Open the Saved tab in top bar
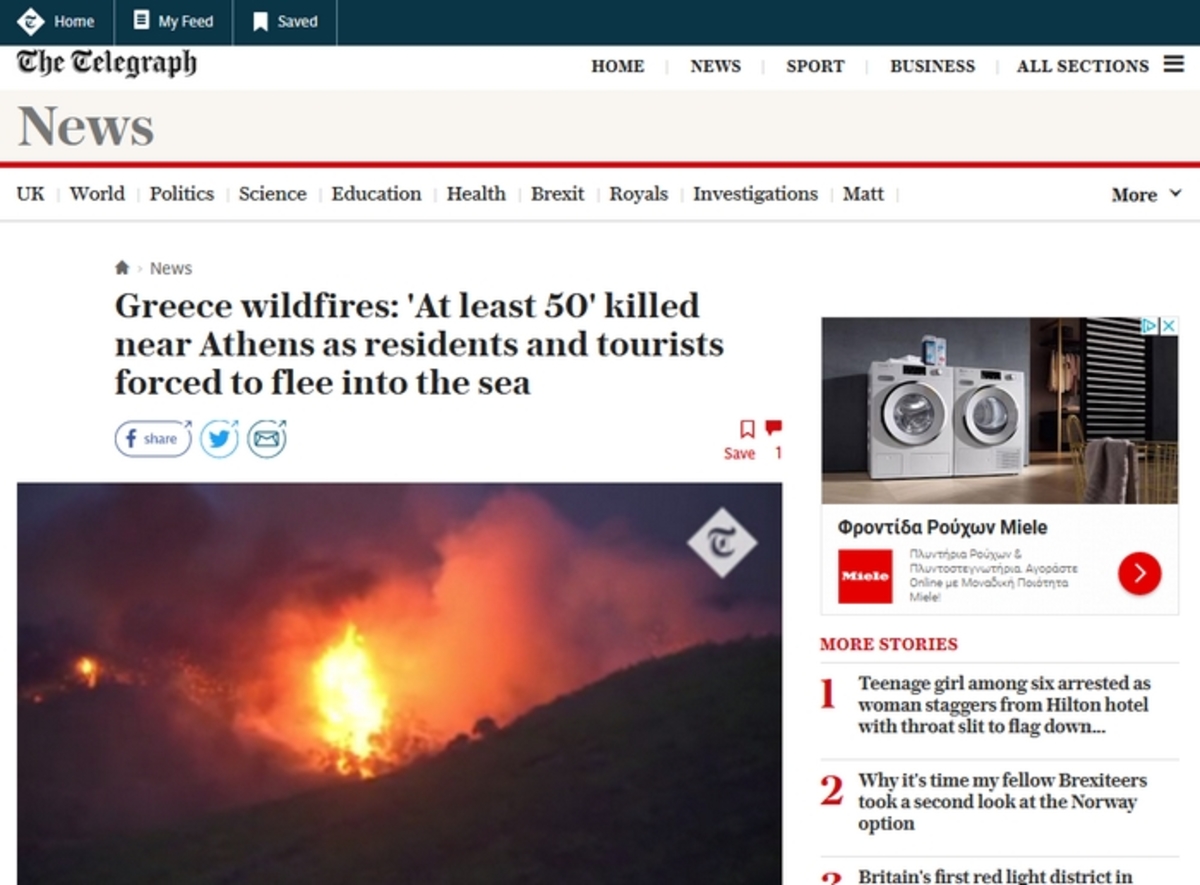Image resolution: width=1200 pixels, height=885 pixels. tap(285, 21)
